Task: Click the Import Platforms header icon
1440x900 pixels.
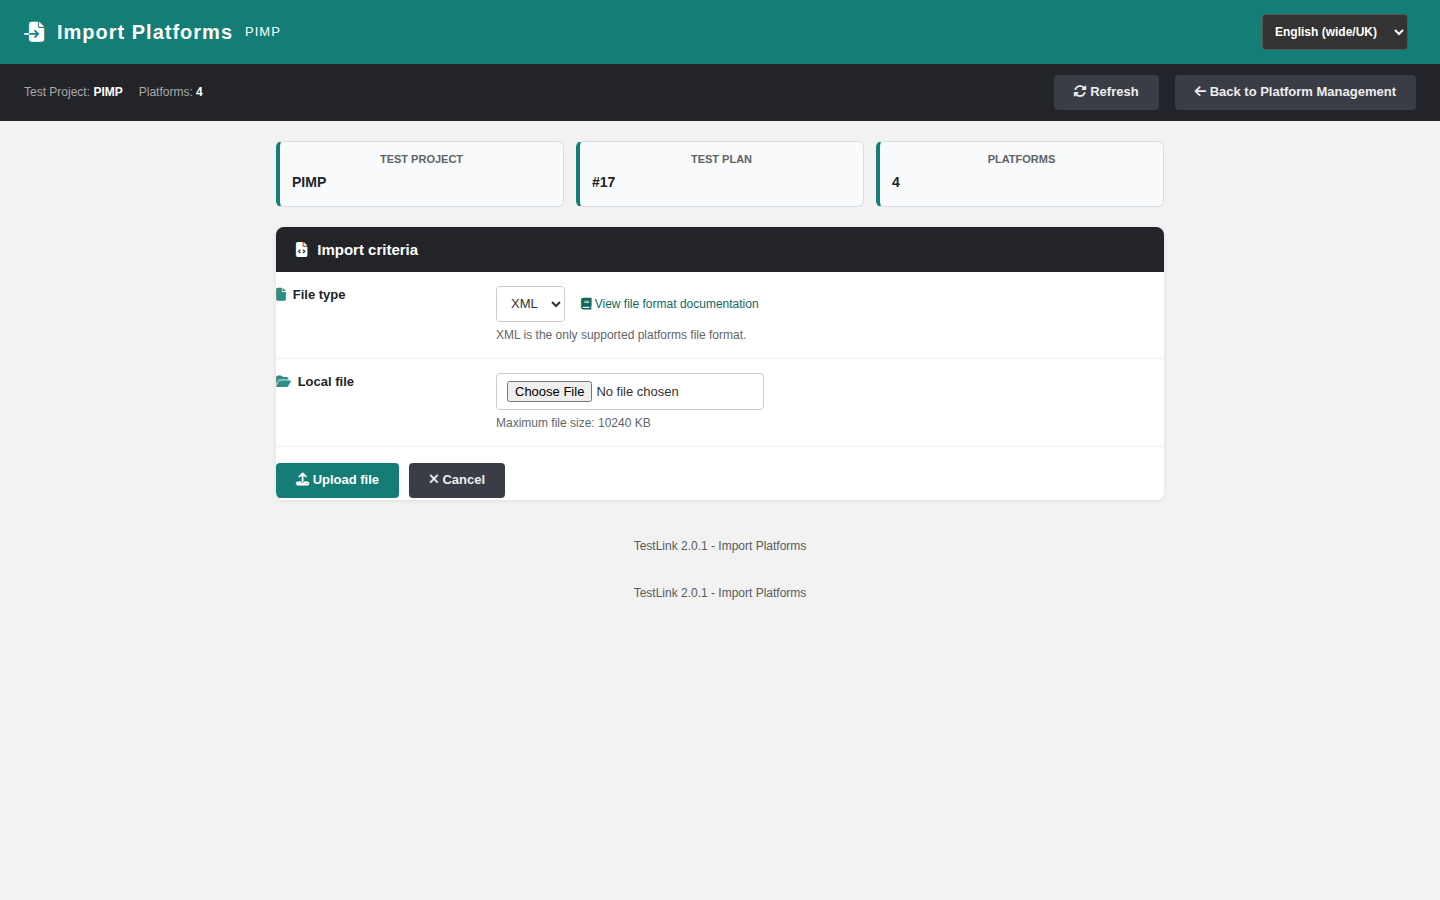Action: pos(35,32)
